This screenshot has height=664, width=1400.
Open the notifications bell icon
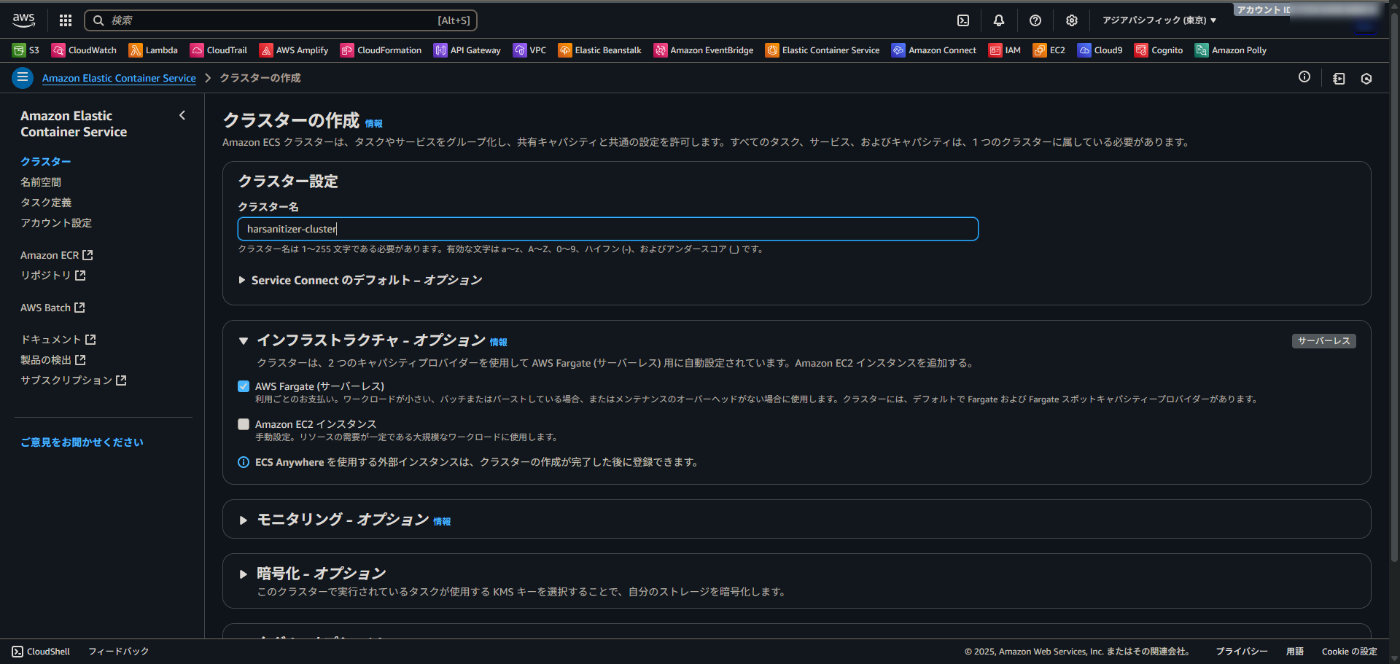999,20
